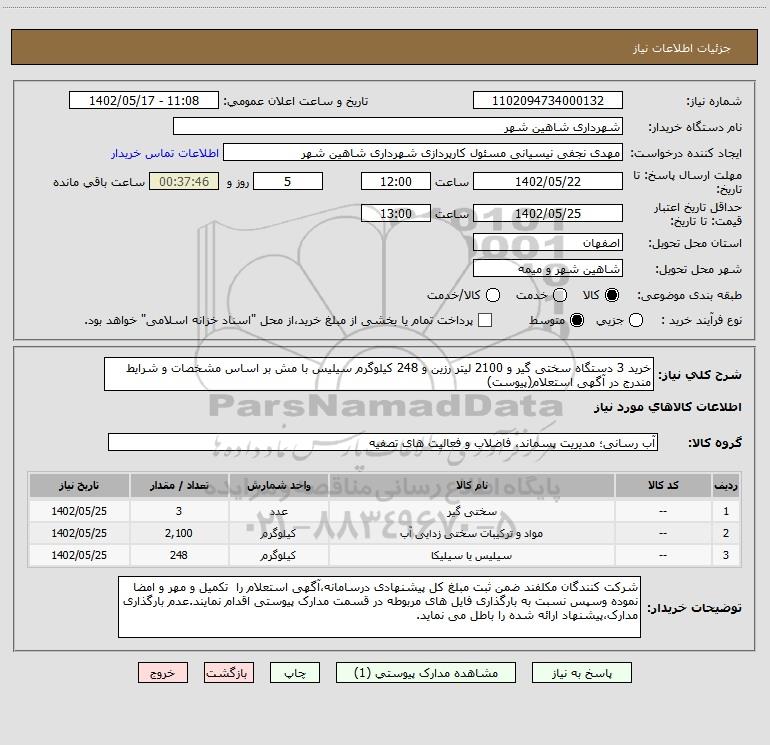Select the متوسط purchase type radio
The image size is (770, 745).
(577, 320)
